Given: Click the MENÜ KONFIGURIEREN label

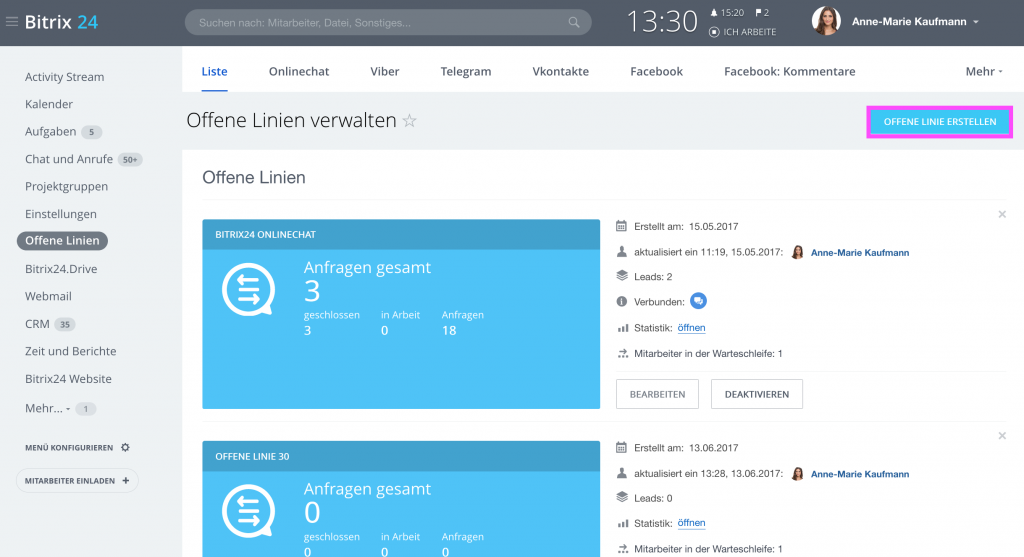Looking at the screenshot, I should 69,447.
